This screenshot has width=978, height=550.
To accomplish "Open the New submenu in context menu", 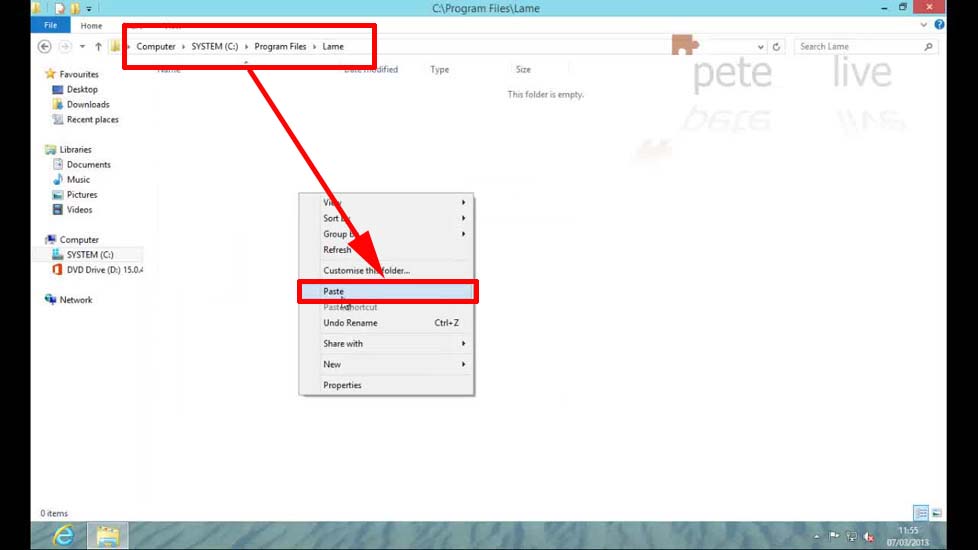I will 387,364.
